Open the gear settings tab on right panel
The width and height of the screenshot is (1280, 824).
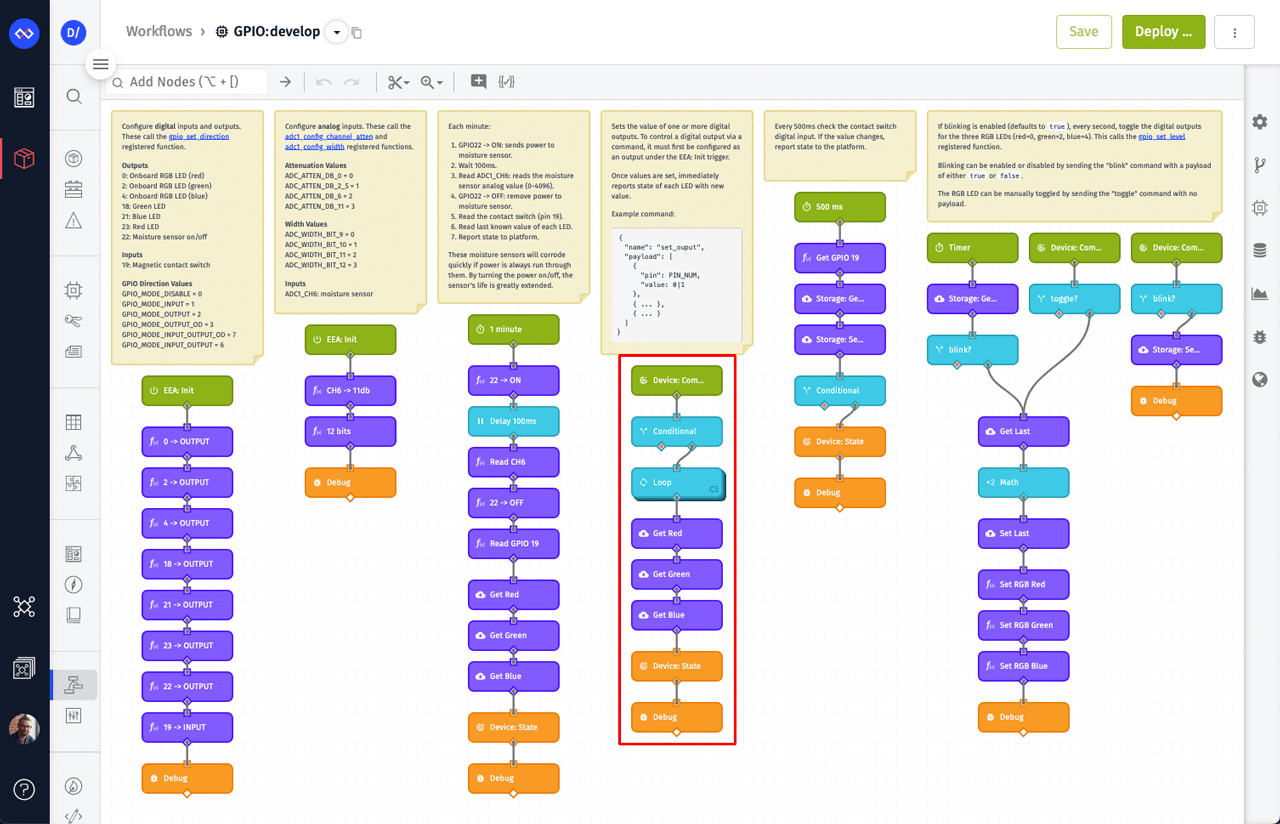click(x=1260, y=122)
